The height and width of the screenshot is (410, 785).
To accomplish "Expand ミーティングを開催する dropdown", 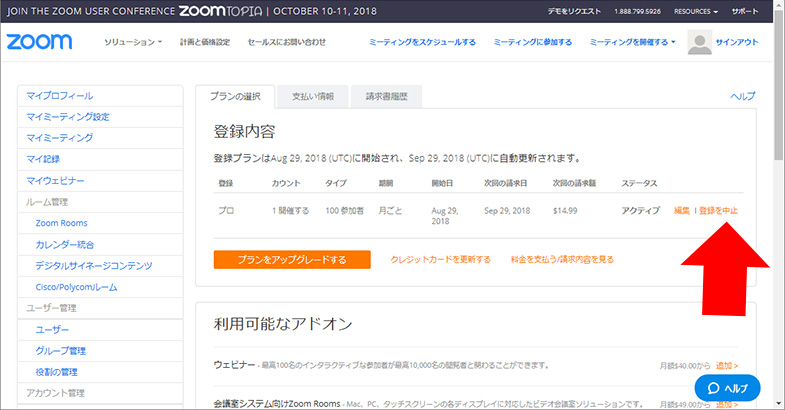I will point(632,43).
